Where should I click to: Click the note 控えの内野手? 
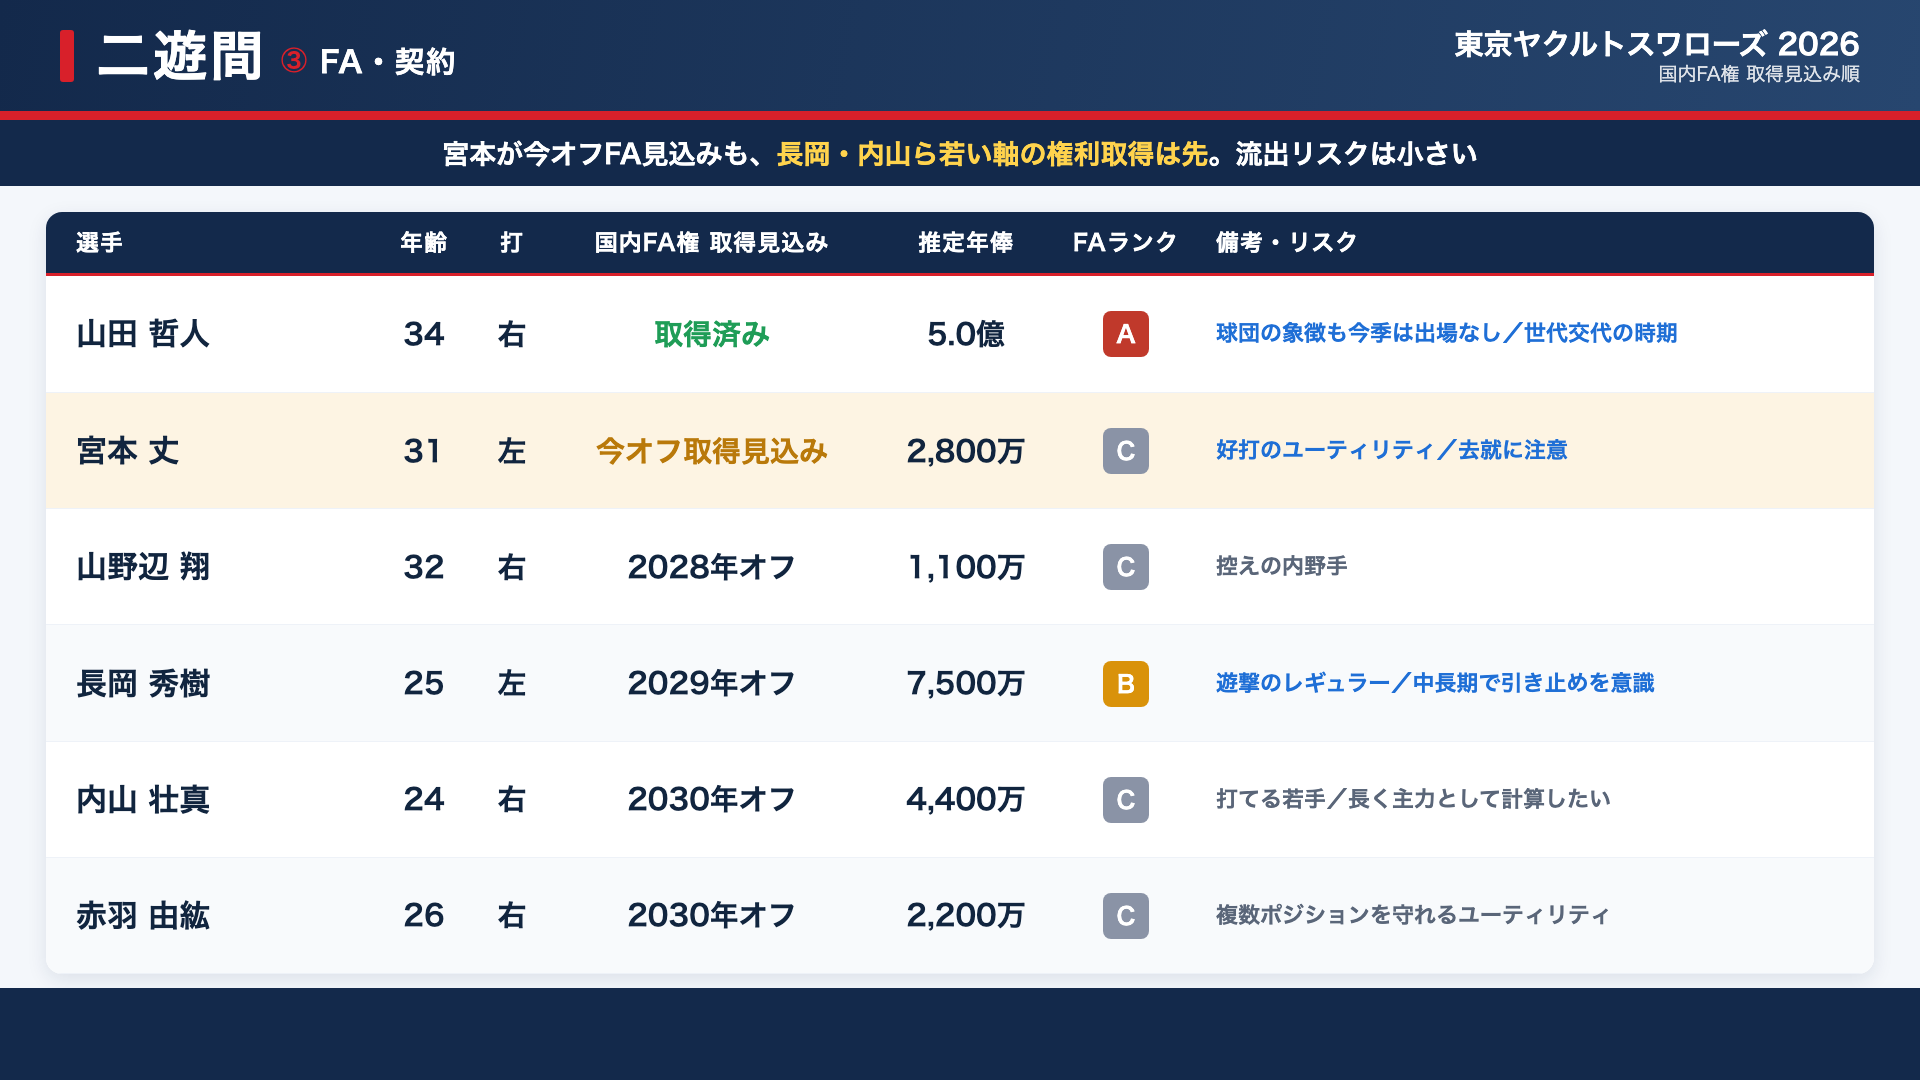1281,566
